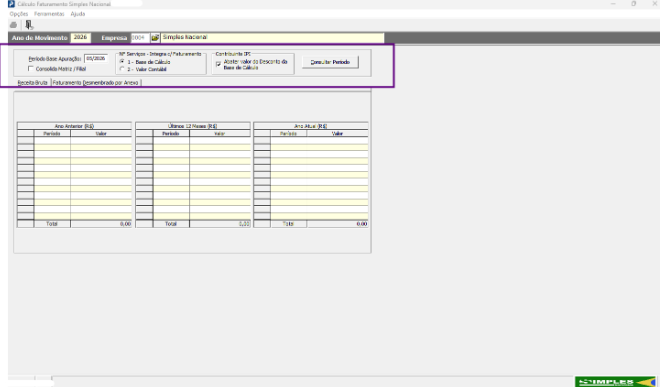Image resolution: width=662 pixels, height=387 pixels.
Task: Enable Consolida Matriz / Filial checkbox
Action: point(31,68)
